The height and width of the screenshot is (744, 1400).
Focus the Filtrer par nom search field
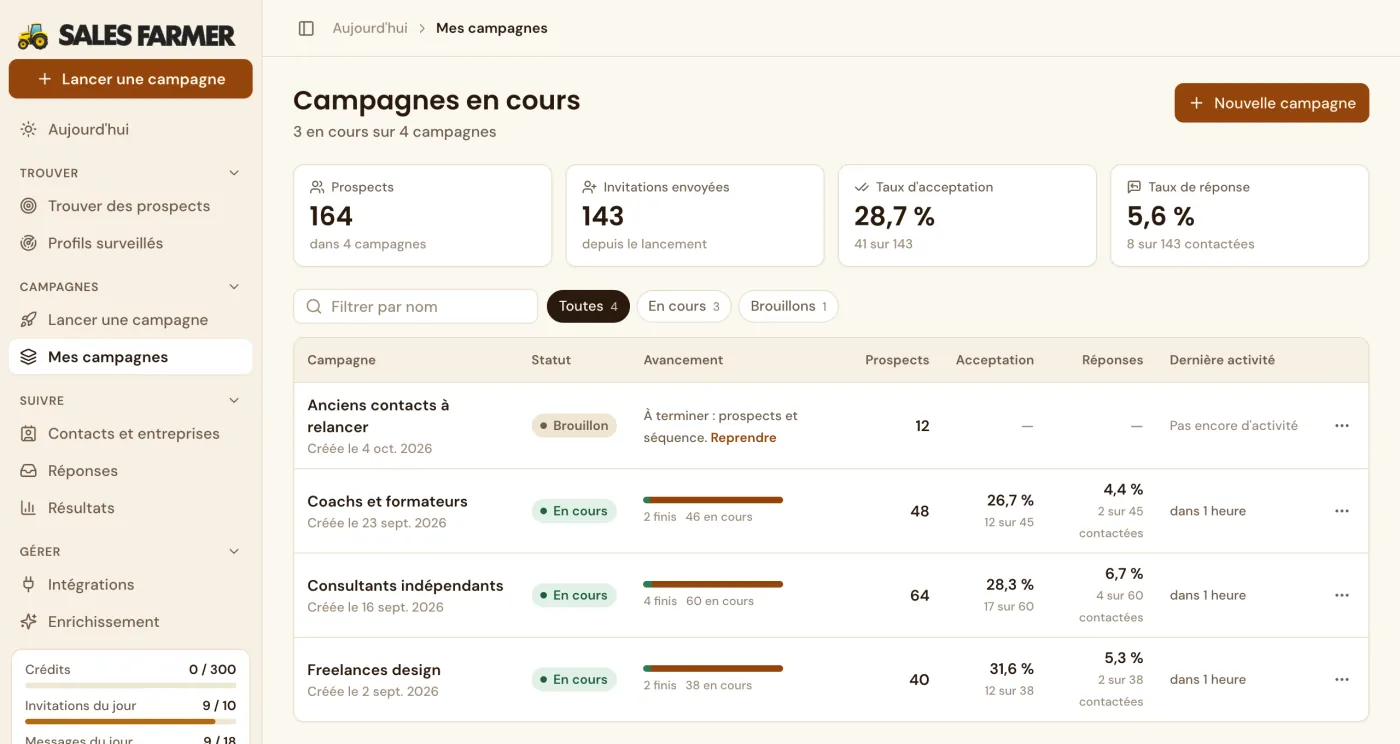416,307
